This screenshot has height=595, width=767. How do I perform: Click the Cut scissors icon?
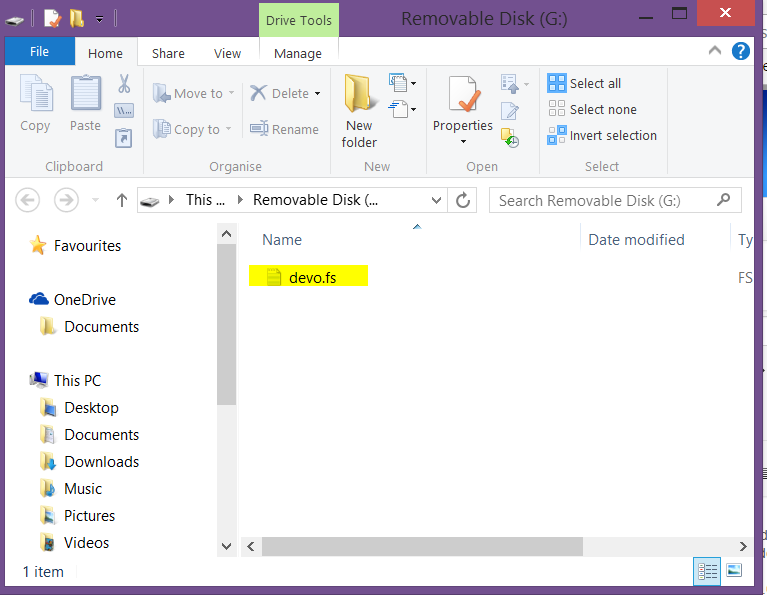124,84
